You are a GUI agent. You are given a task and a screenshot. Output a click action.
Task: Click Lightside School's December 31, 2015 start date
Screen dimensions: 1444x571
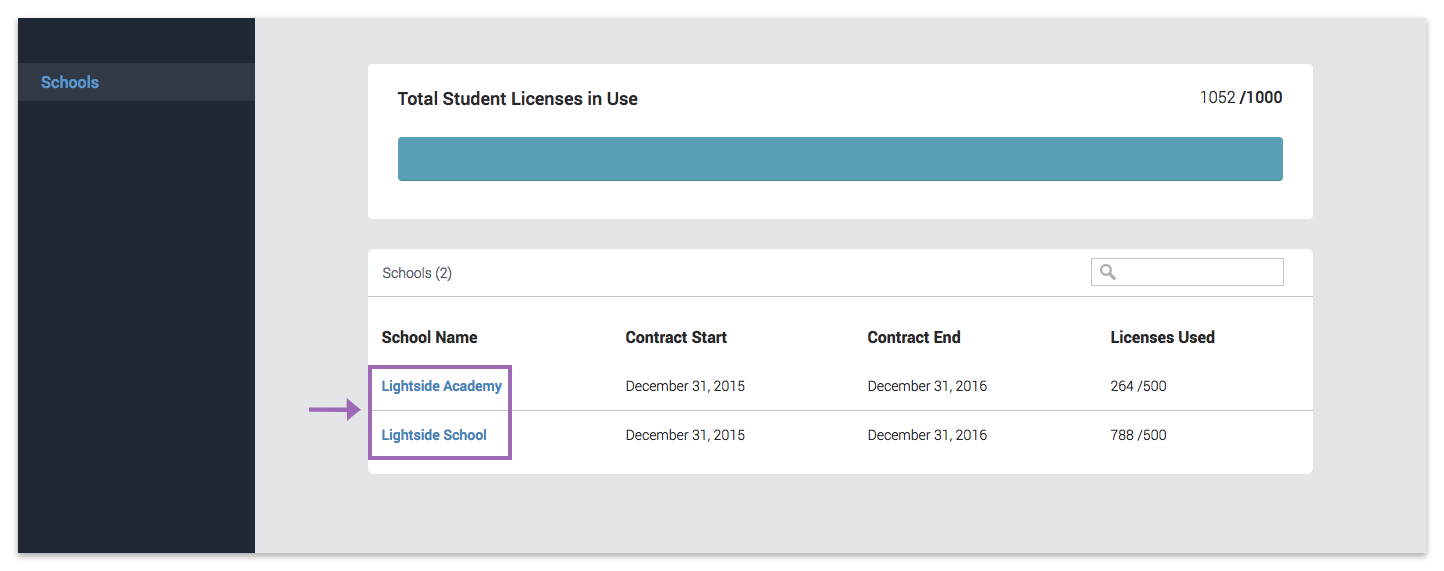(685, 435)
